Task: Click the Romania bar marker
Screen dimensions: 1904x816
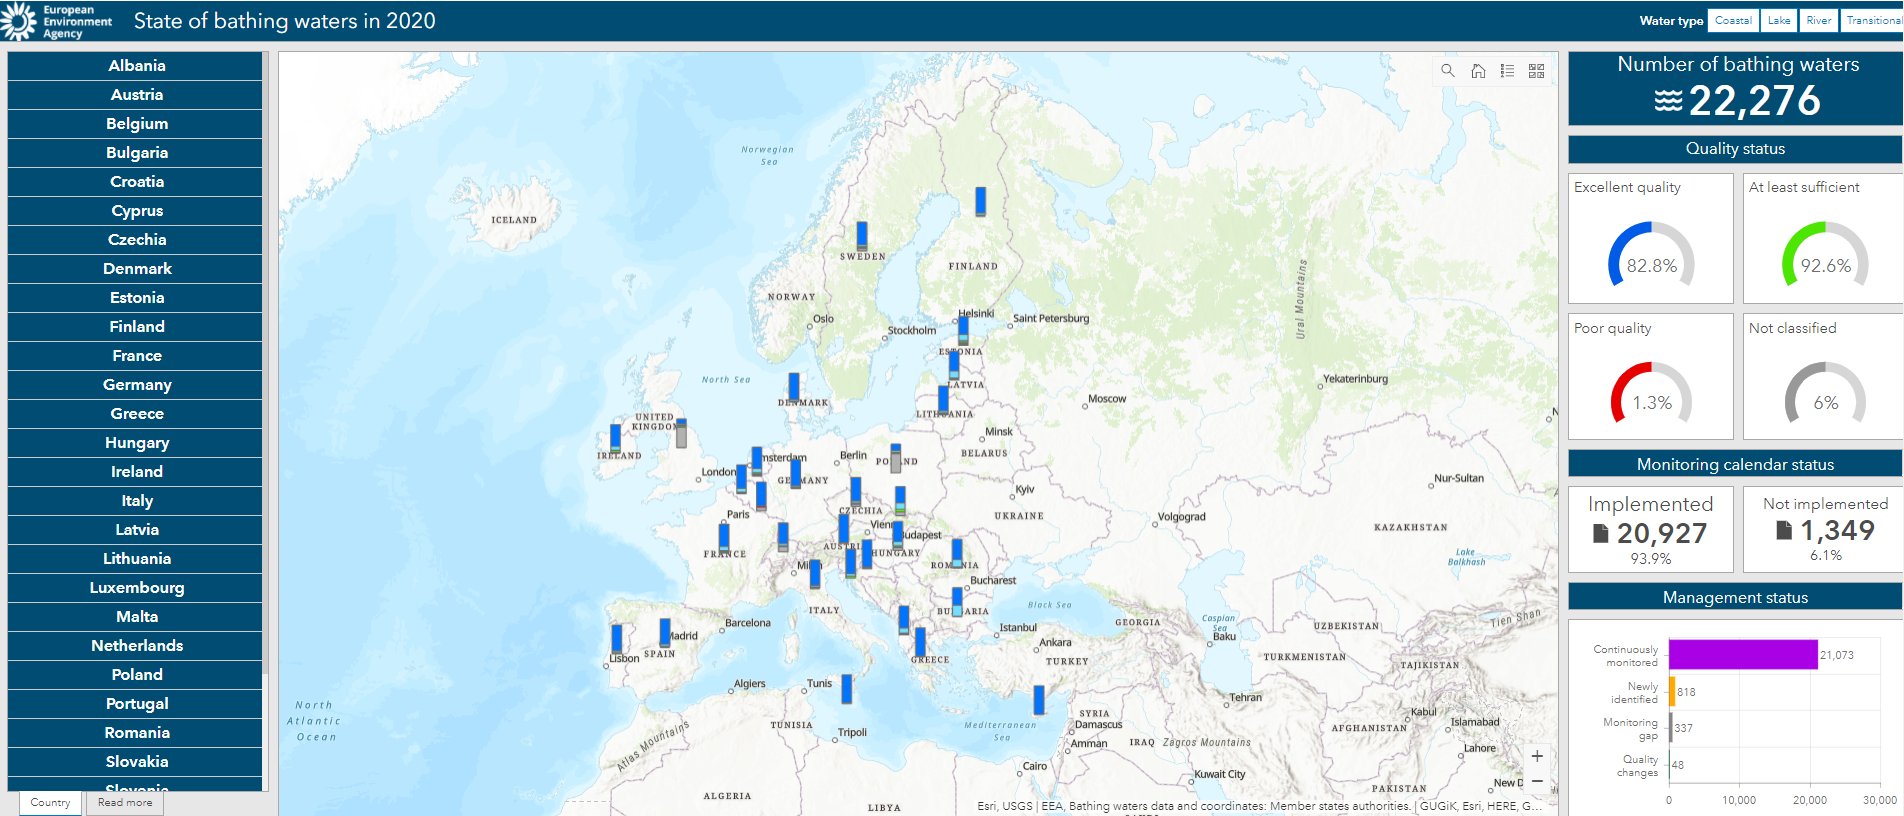Action: pyautogui.click(x=957, y=553)
